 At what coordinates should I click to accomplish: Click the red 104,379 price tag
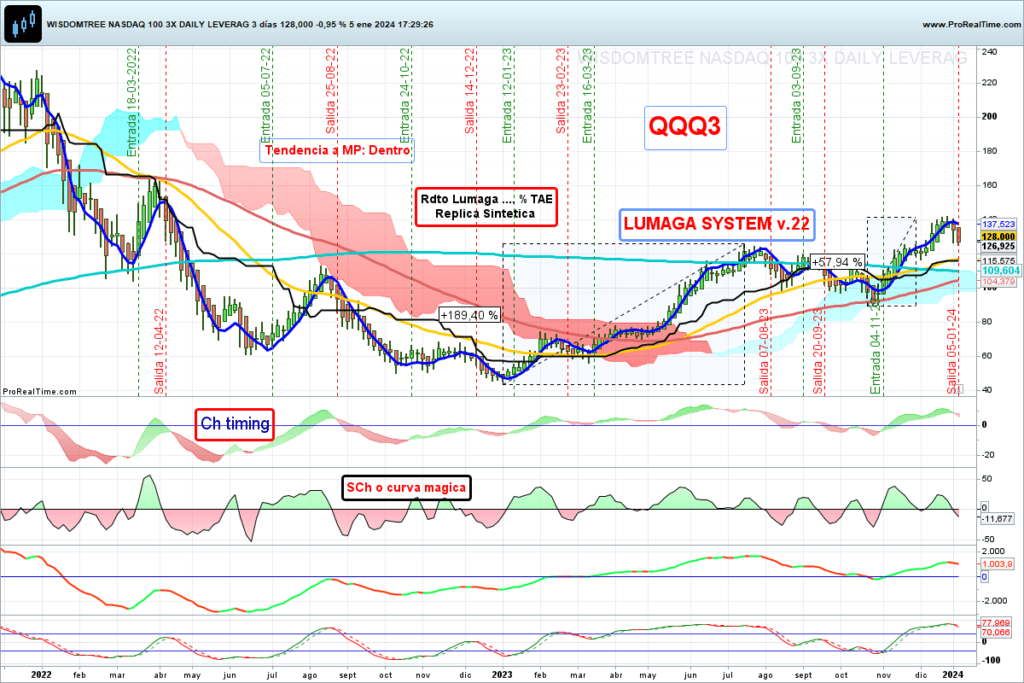(999, 281)
